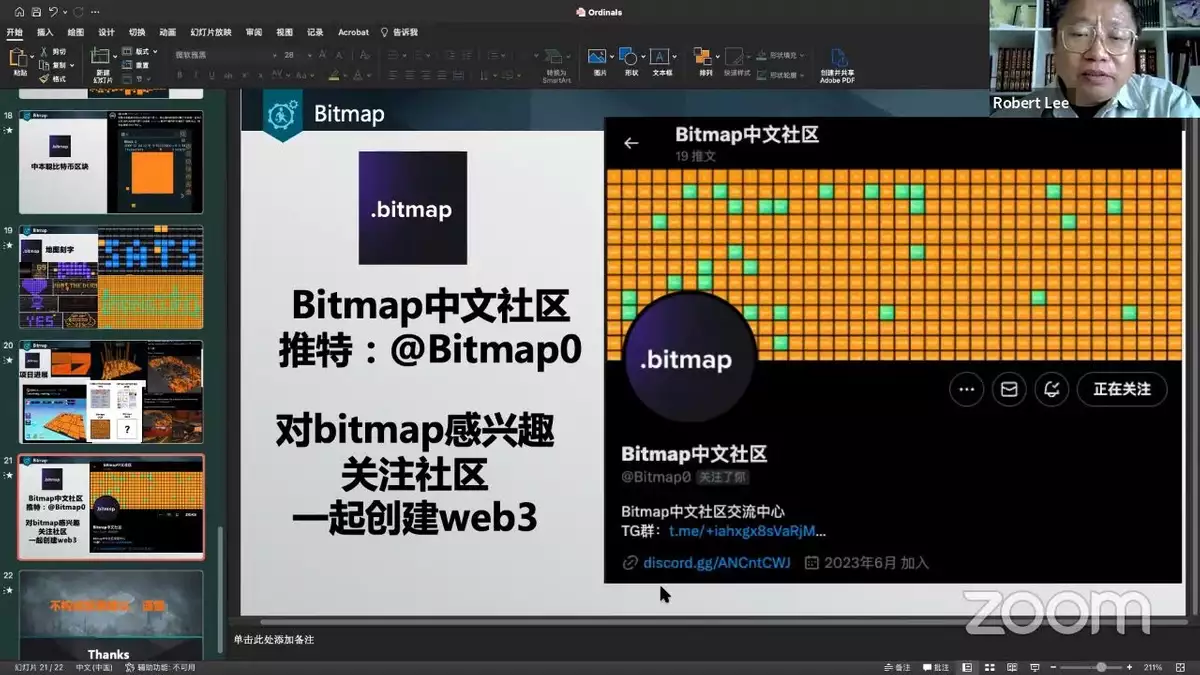1200x675 pixels.
Task: Select the slide 20 thumbnail
Action: pos(111,392)
